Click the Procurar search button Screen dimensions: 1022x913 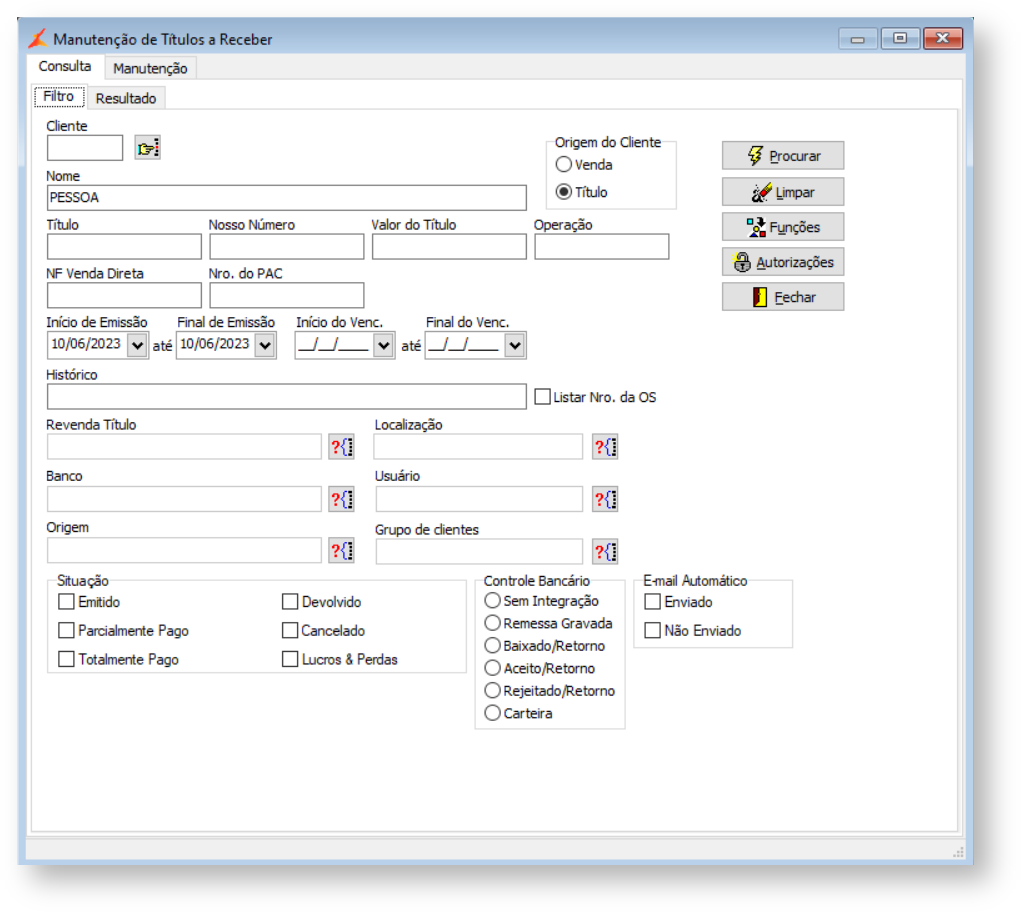pyautogui.click(x=783, y=156)
